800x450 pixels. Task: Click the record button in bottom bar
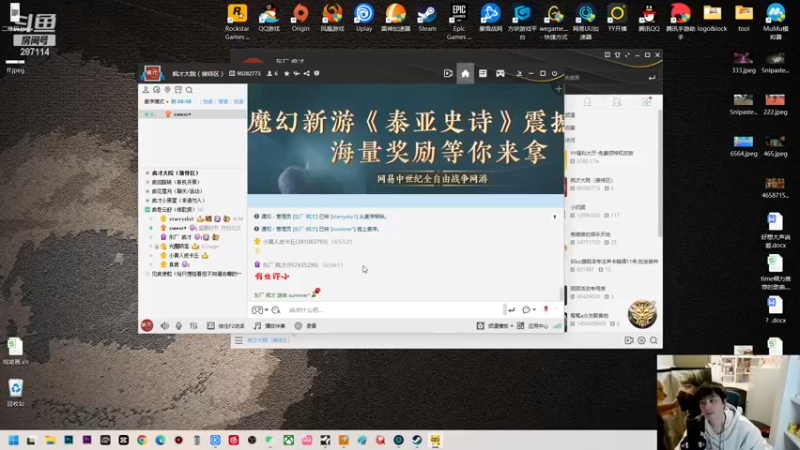click(x=306, y=326)
